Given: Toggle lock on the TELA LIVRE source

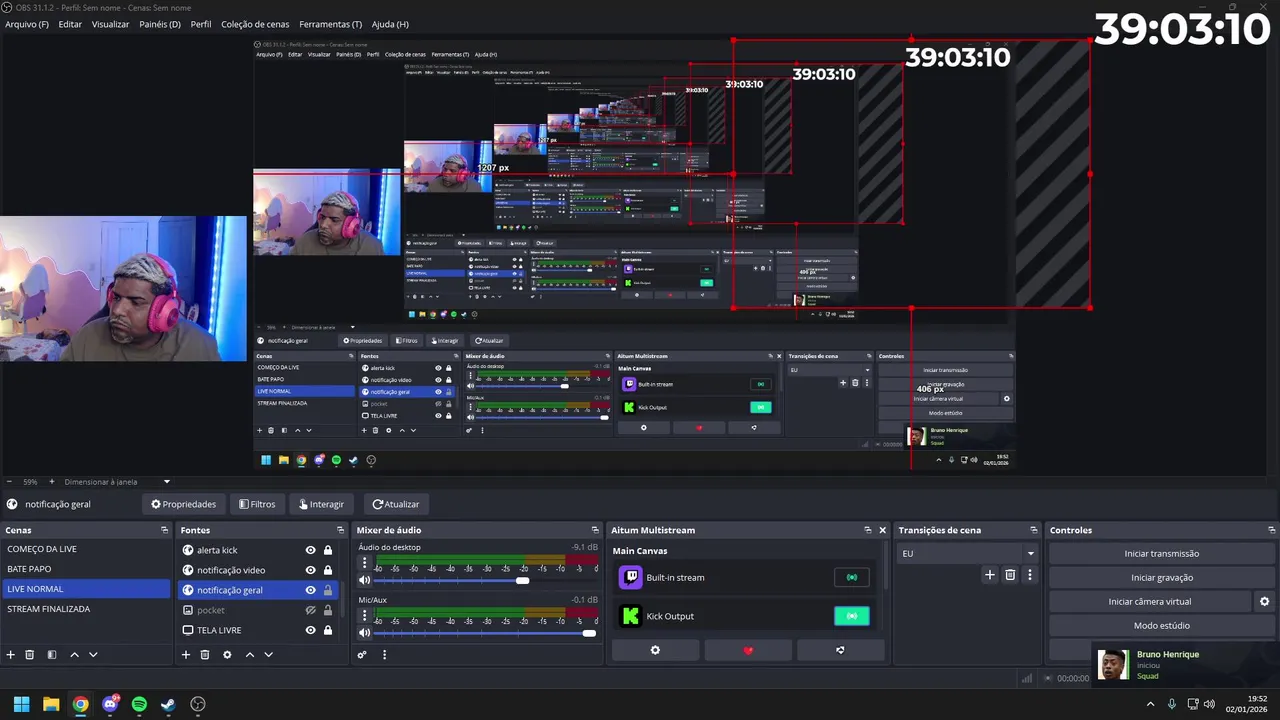Looking at the screenshot, I should tap(327, 630).
